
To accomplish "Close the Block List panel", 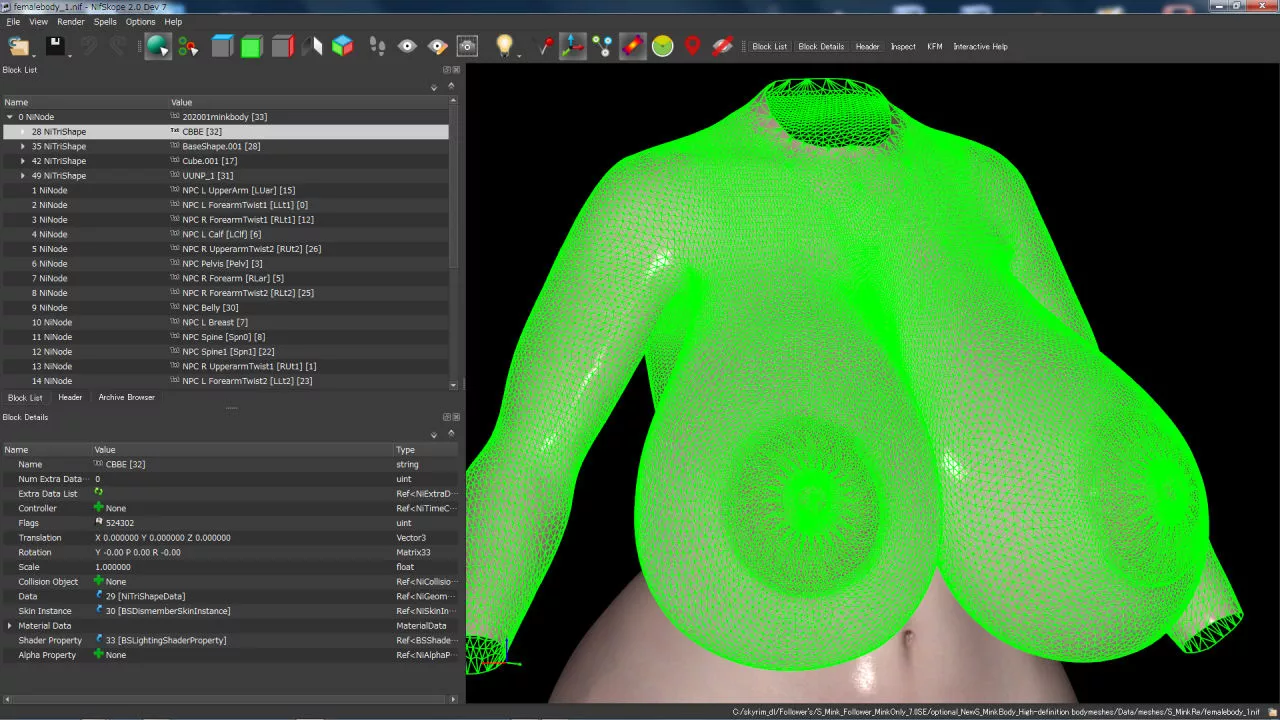I will [x=457, y=70].
